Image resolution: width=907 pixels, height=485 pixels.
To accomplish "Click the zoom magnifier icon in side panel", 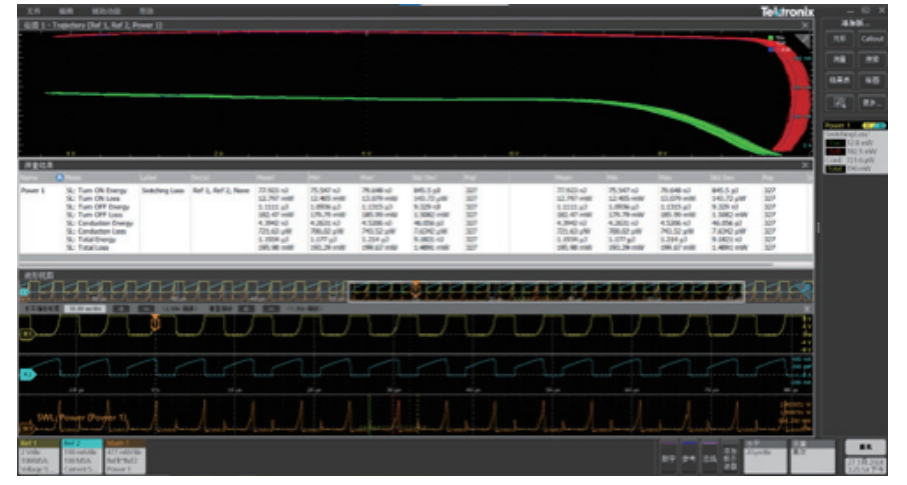I will tap(840, 102).
